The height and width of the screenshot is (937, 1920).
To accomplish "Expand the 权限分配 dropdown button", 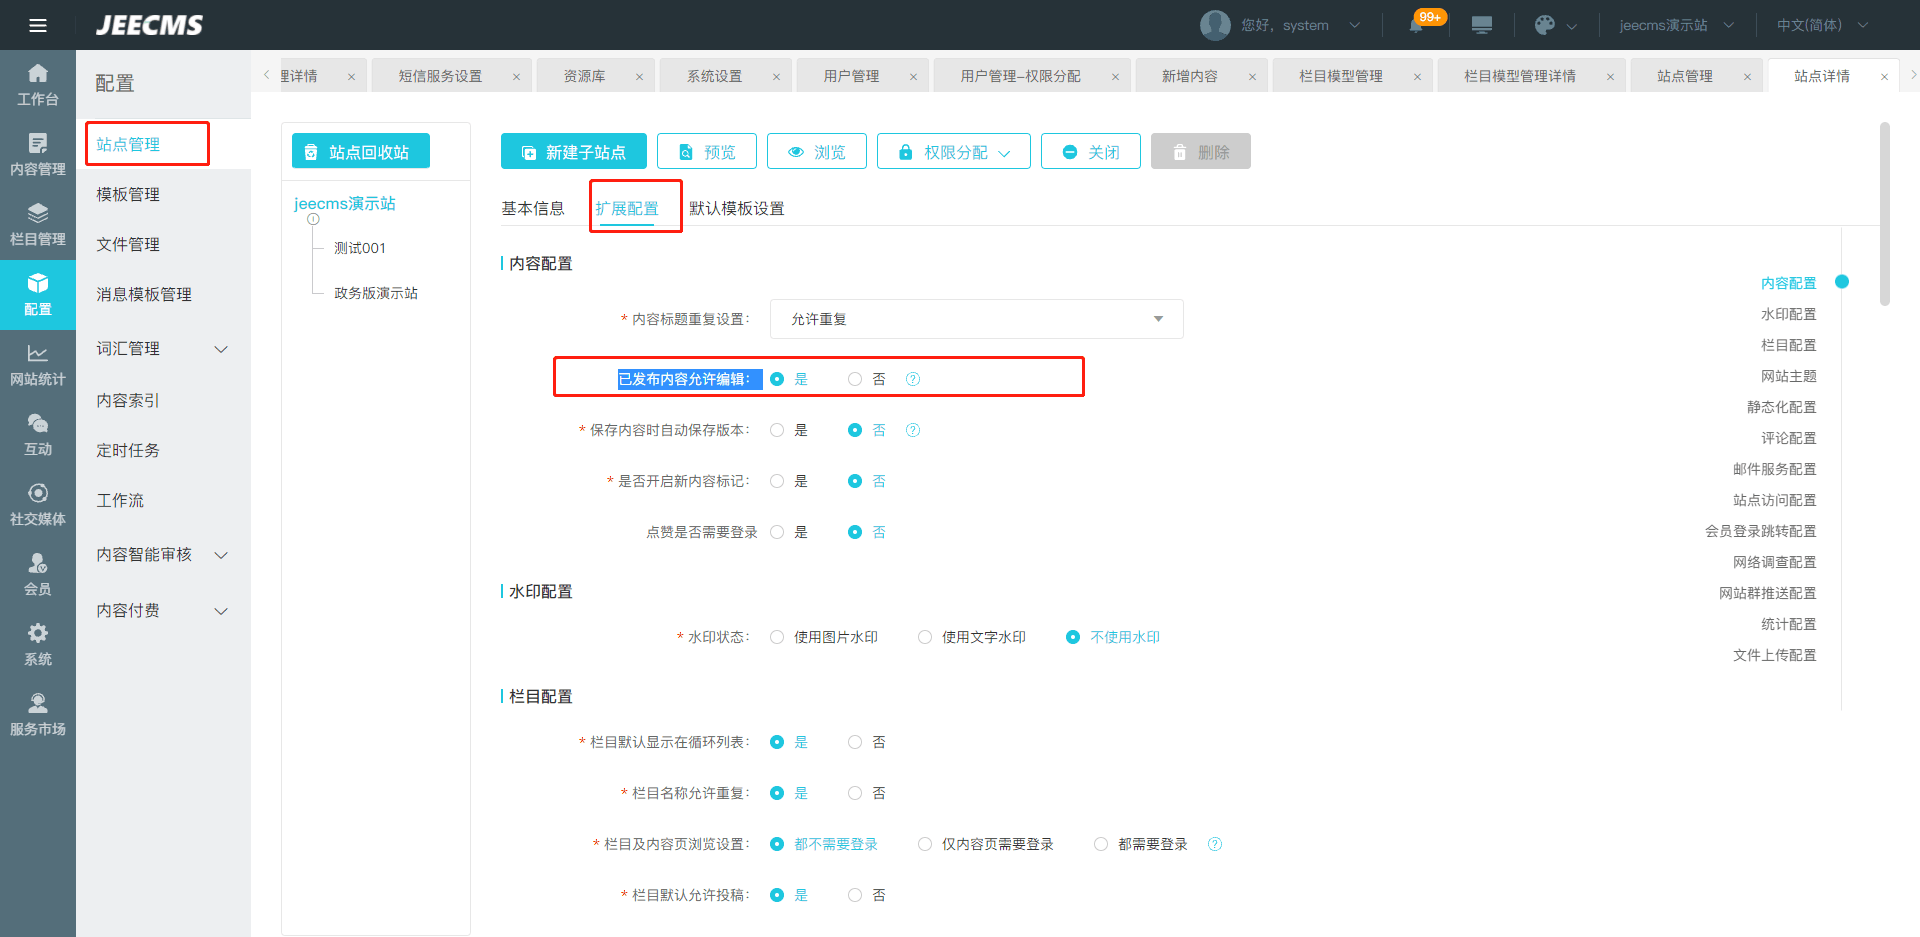I will [953, 152].
